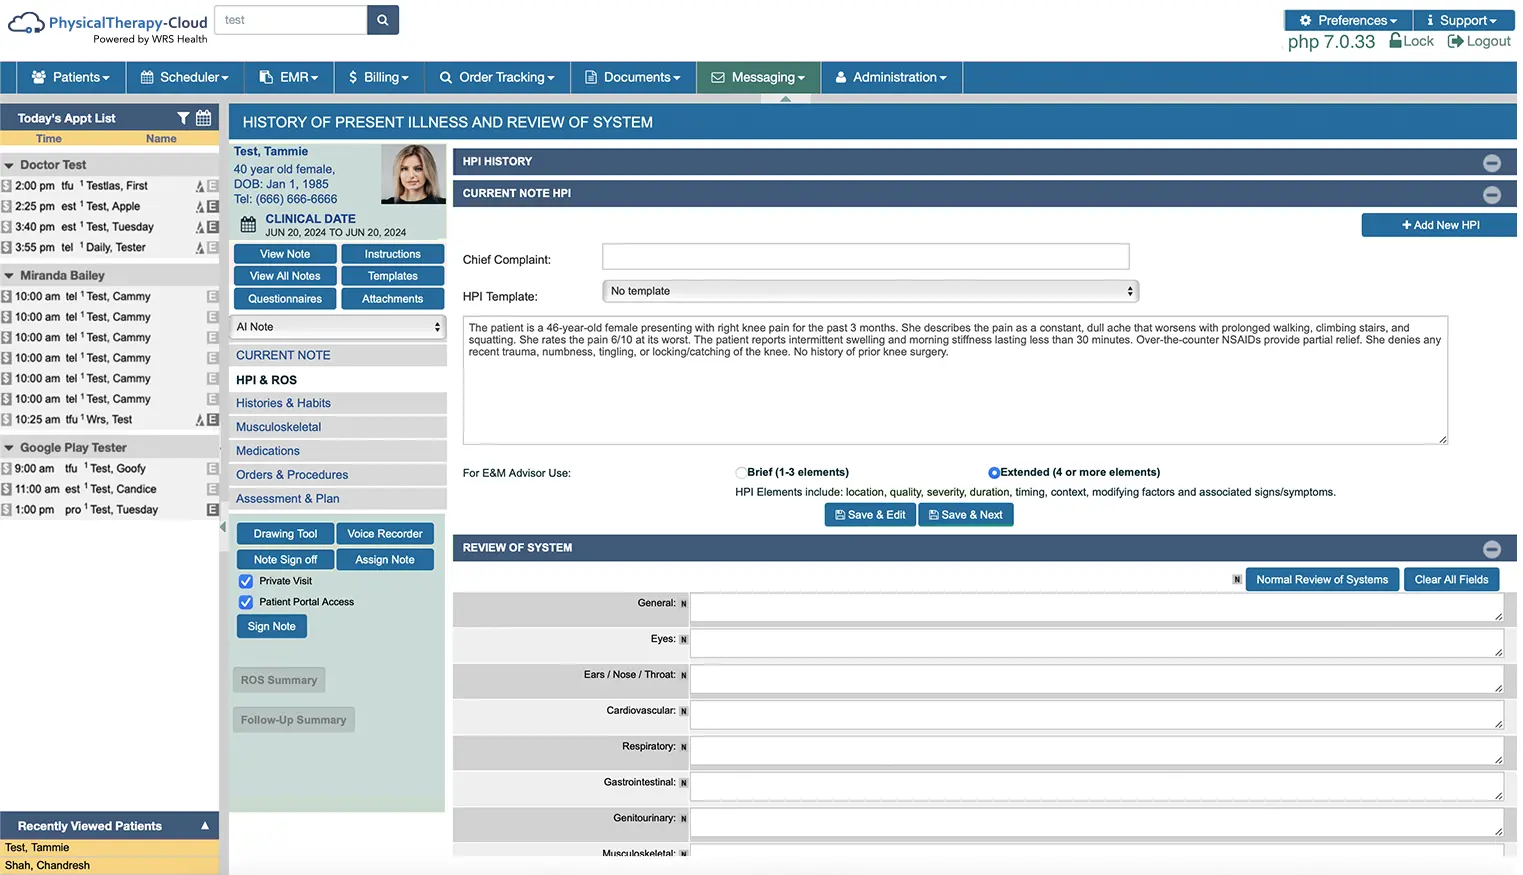The height and width of the screenshot is (875, 1523).
Task: Uncheck the Private Visit checkbox
Action: (245, 580)
